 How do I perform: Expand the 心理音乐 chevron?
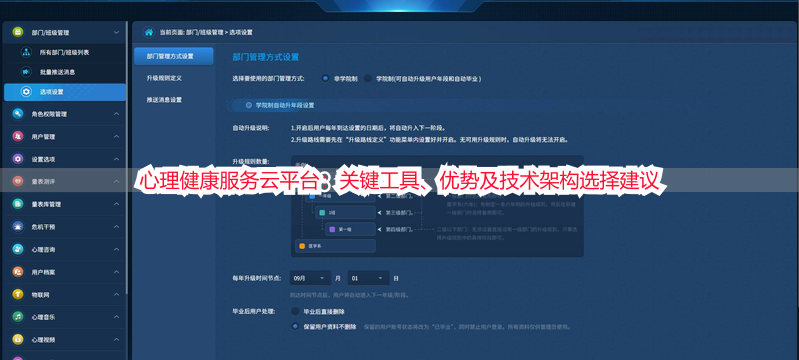coord(116,317)
